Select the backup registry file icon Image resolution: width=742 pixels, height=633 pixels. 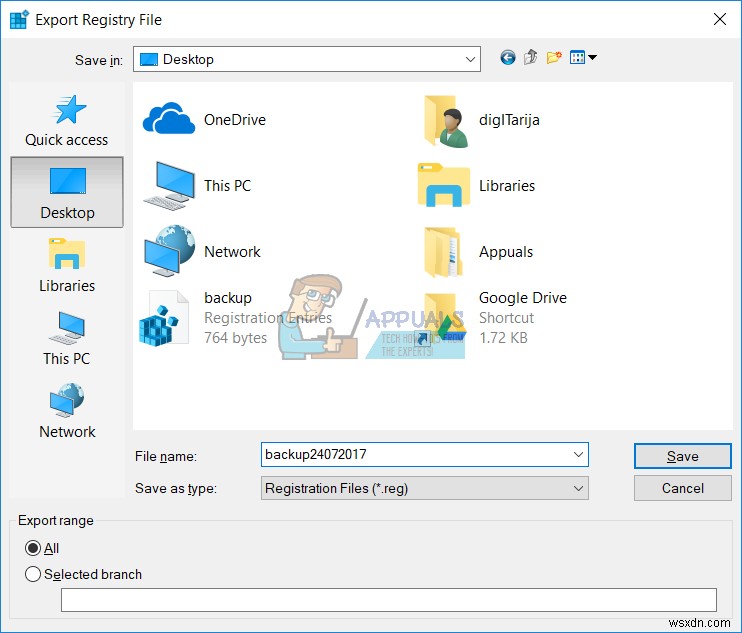click(164, 318)
